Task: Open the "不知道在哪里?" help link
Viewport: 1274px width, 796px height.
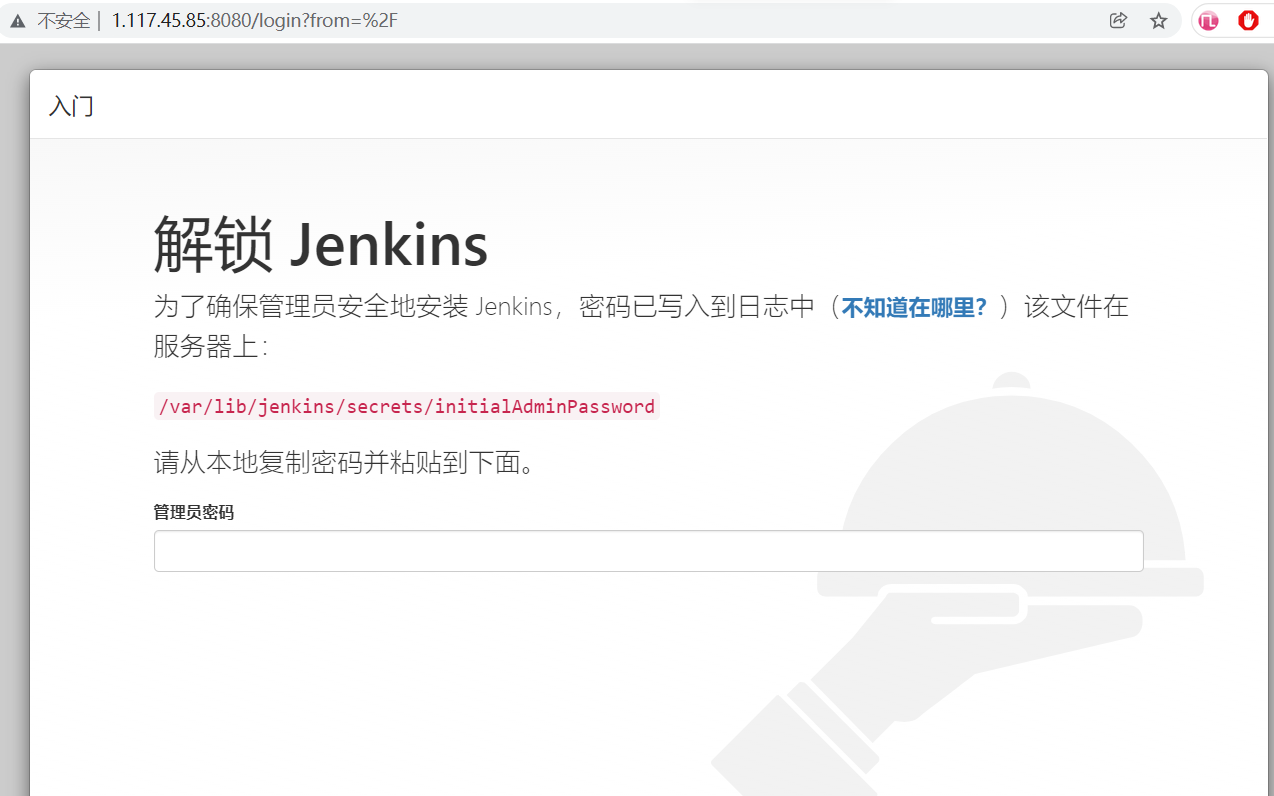Action: point(914,308)
